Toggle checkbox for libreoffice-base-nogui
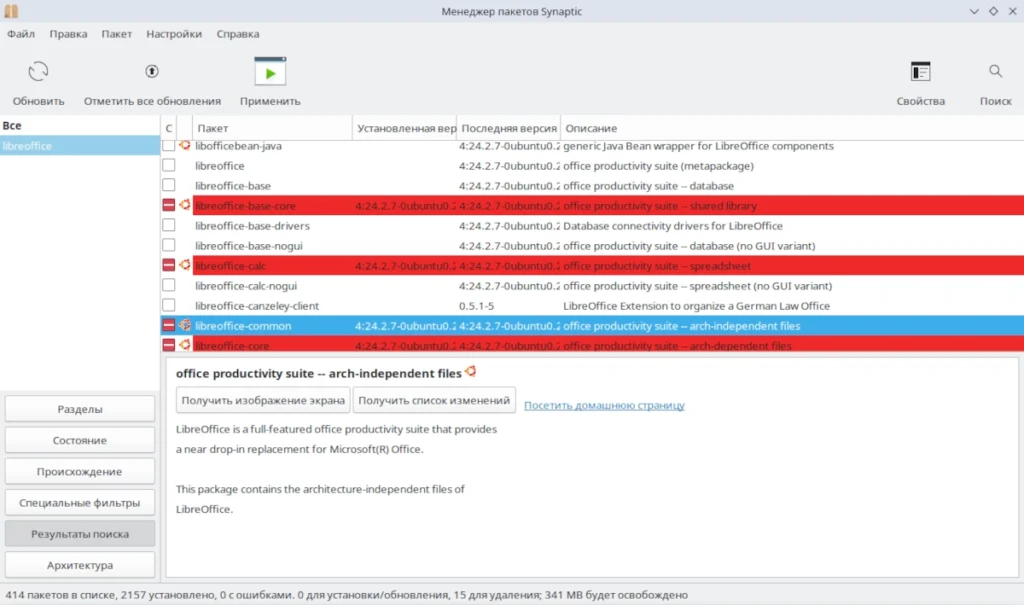The image size is (1024, 605). tap(168, 245)
